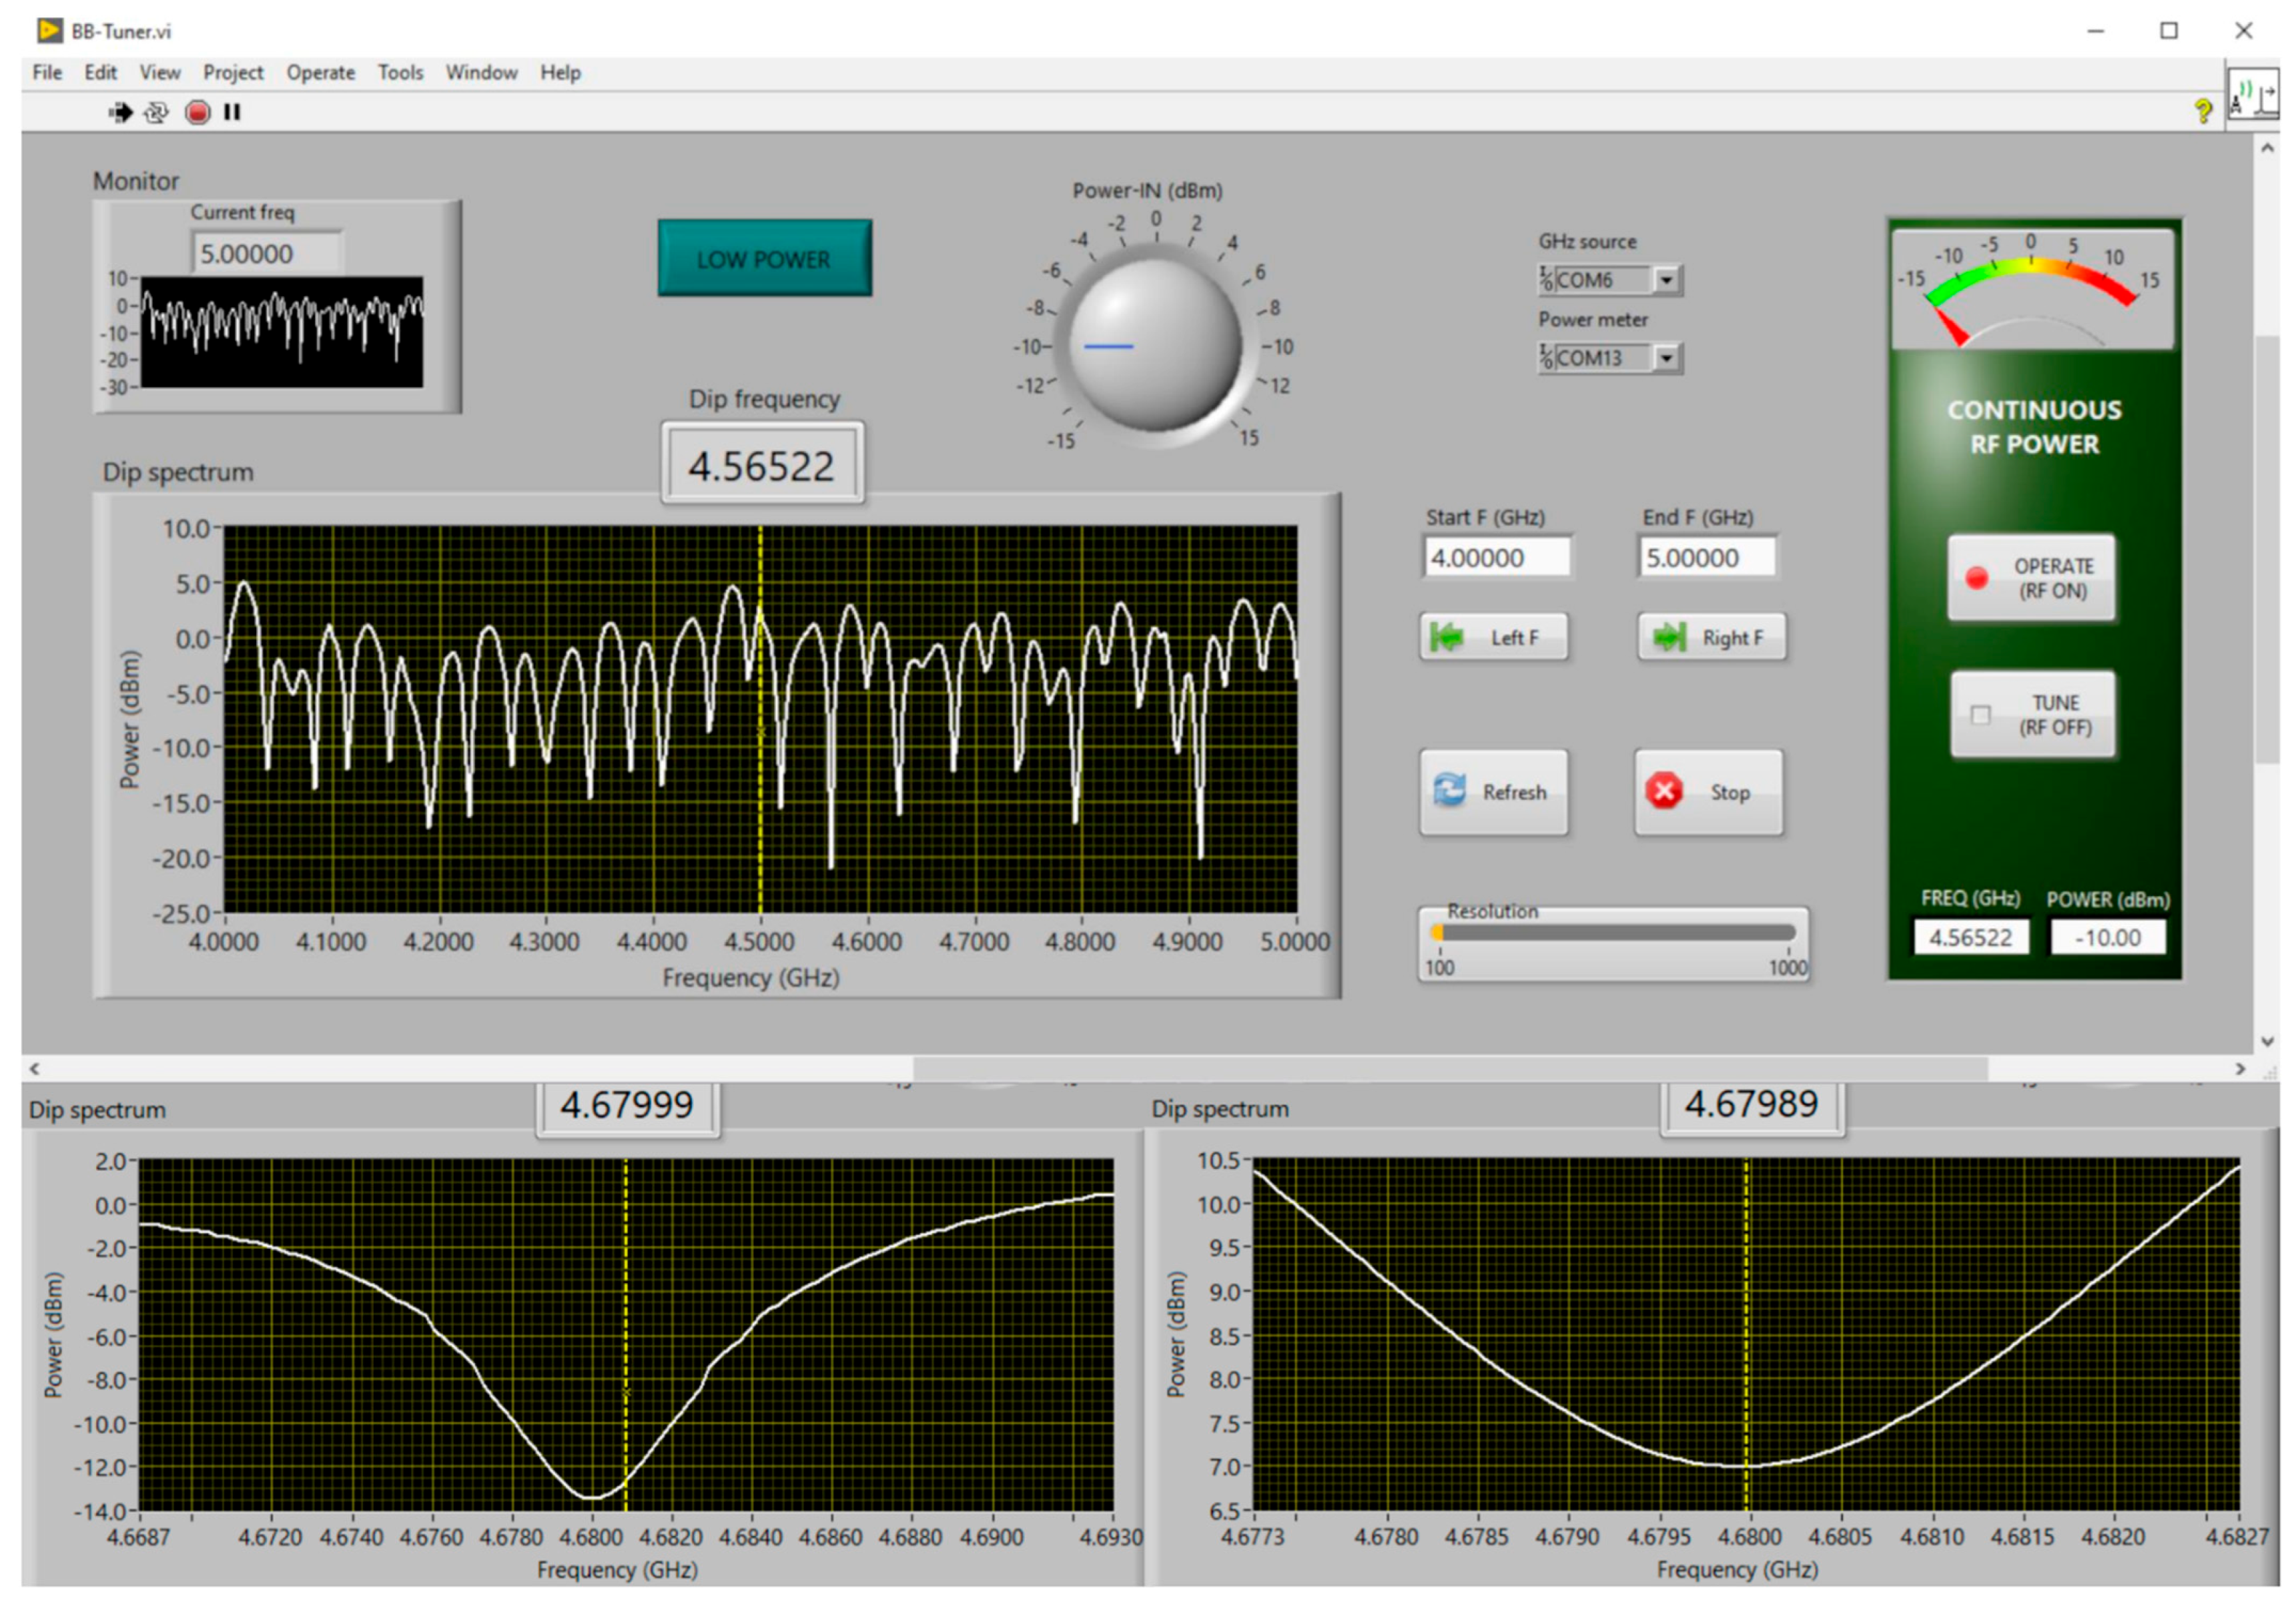Screen dimensions: 2296x1606
Task: Click the yellow cursor in main Dip spectrum
Action: pyautogui.click(x=760, y=718)
